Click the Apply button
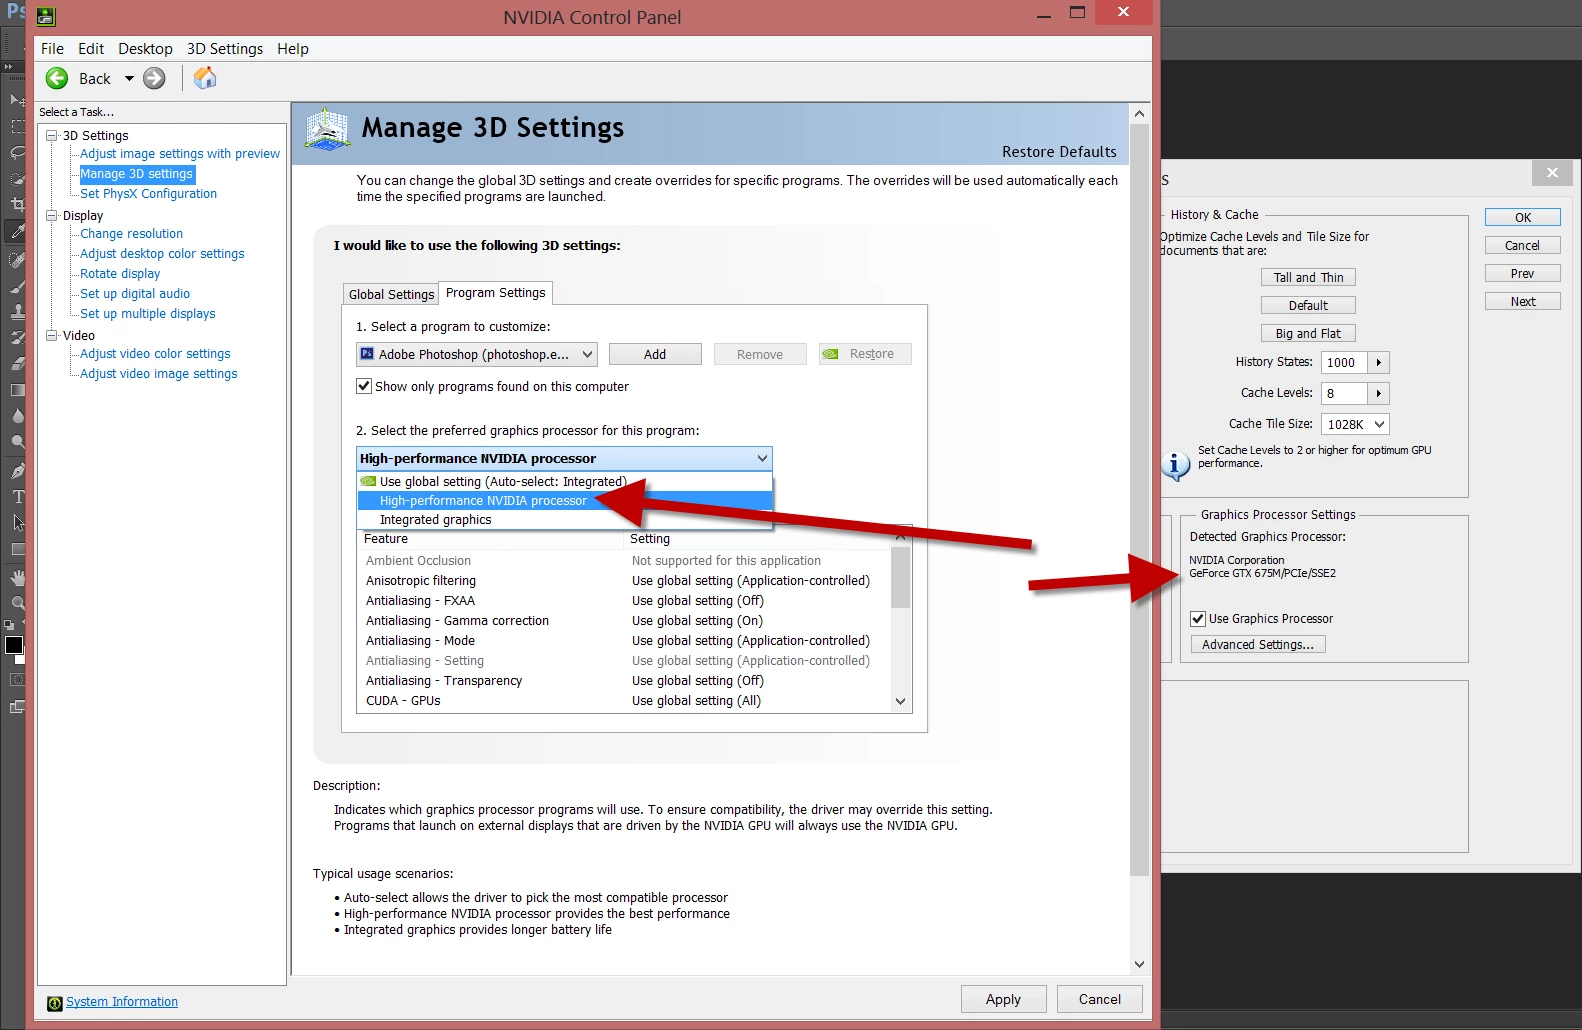This screenshot has width=1582, height=1030. click(x=1003, y=999)
